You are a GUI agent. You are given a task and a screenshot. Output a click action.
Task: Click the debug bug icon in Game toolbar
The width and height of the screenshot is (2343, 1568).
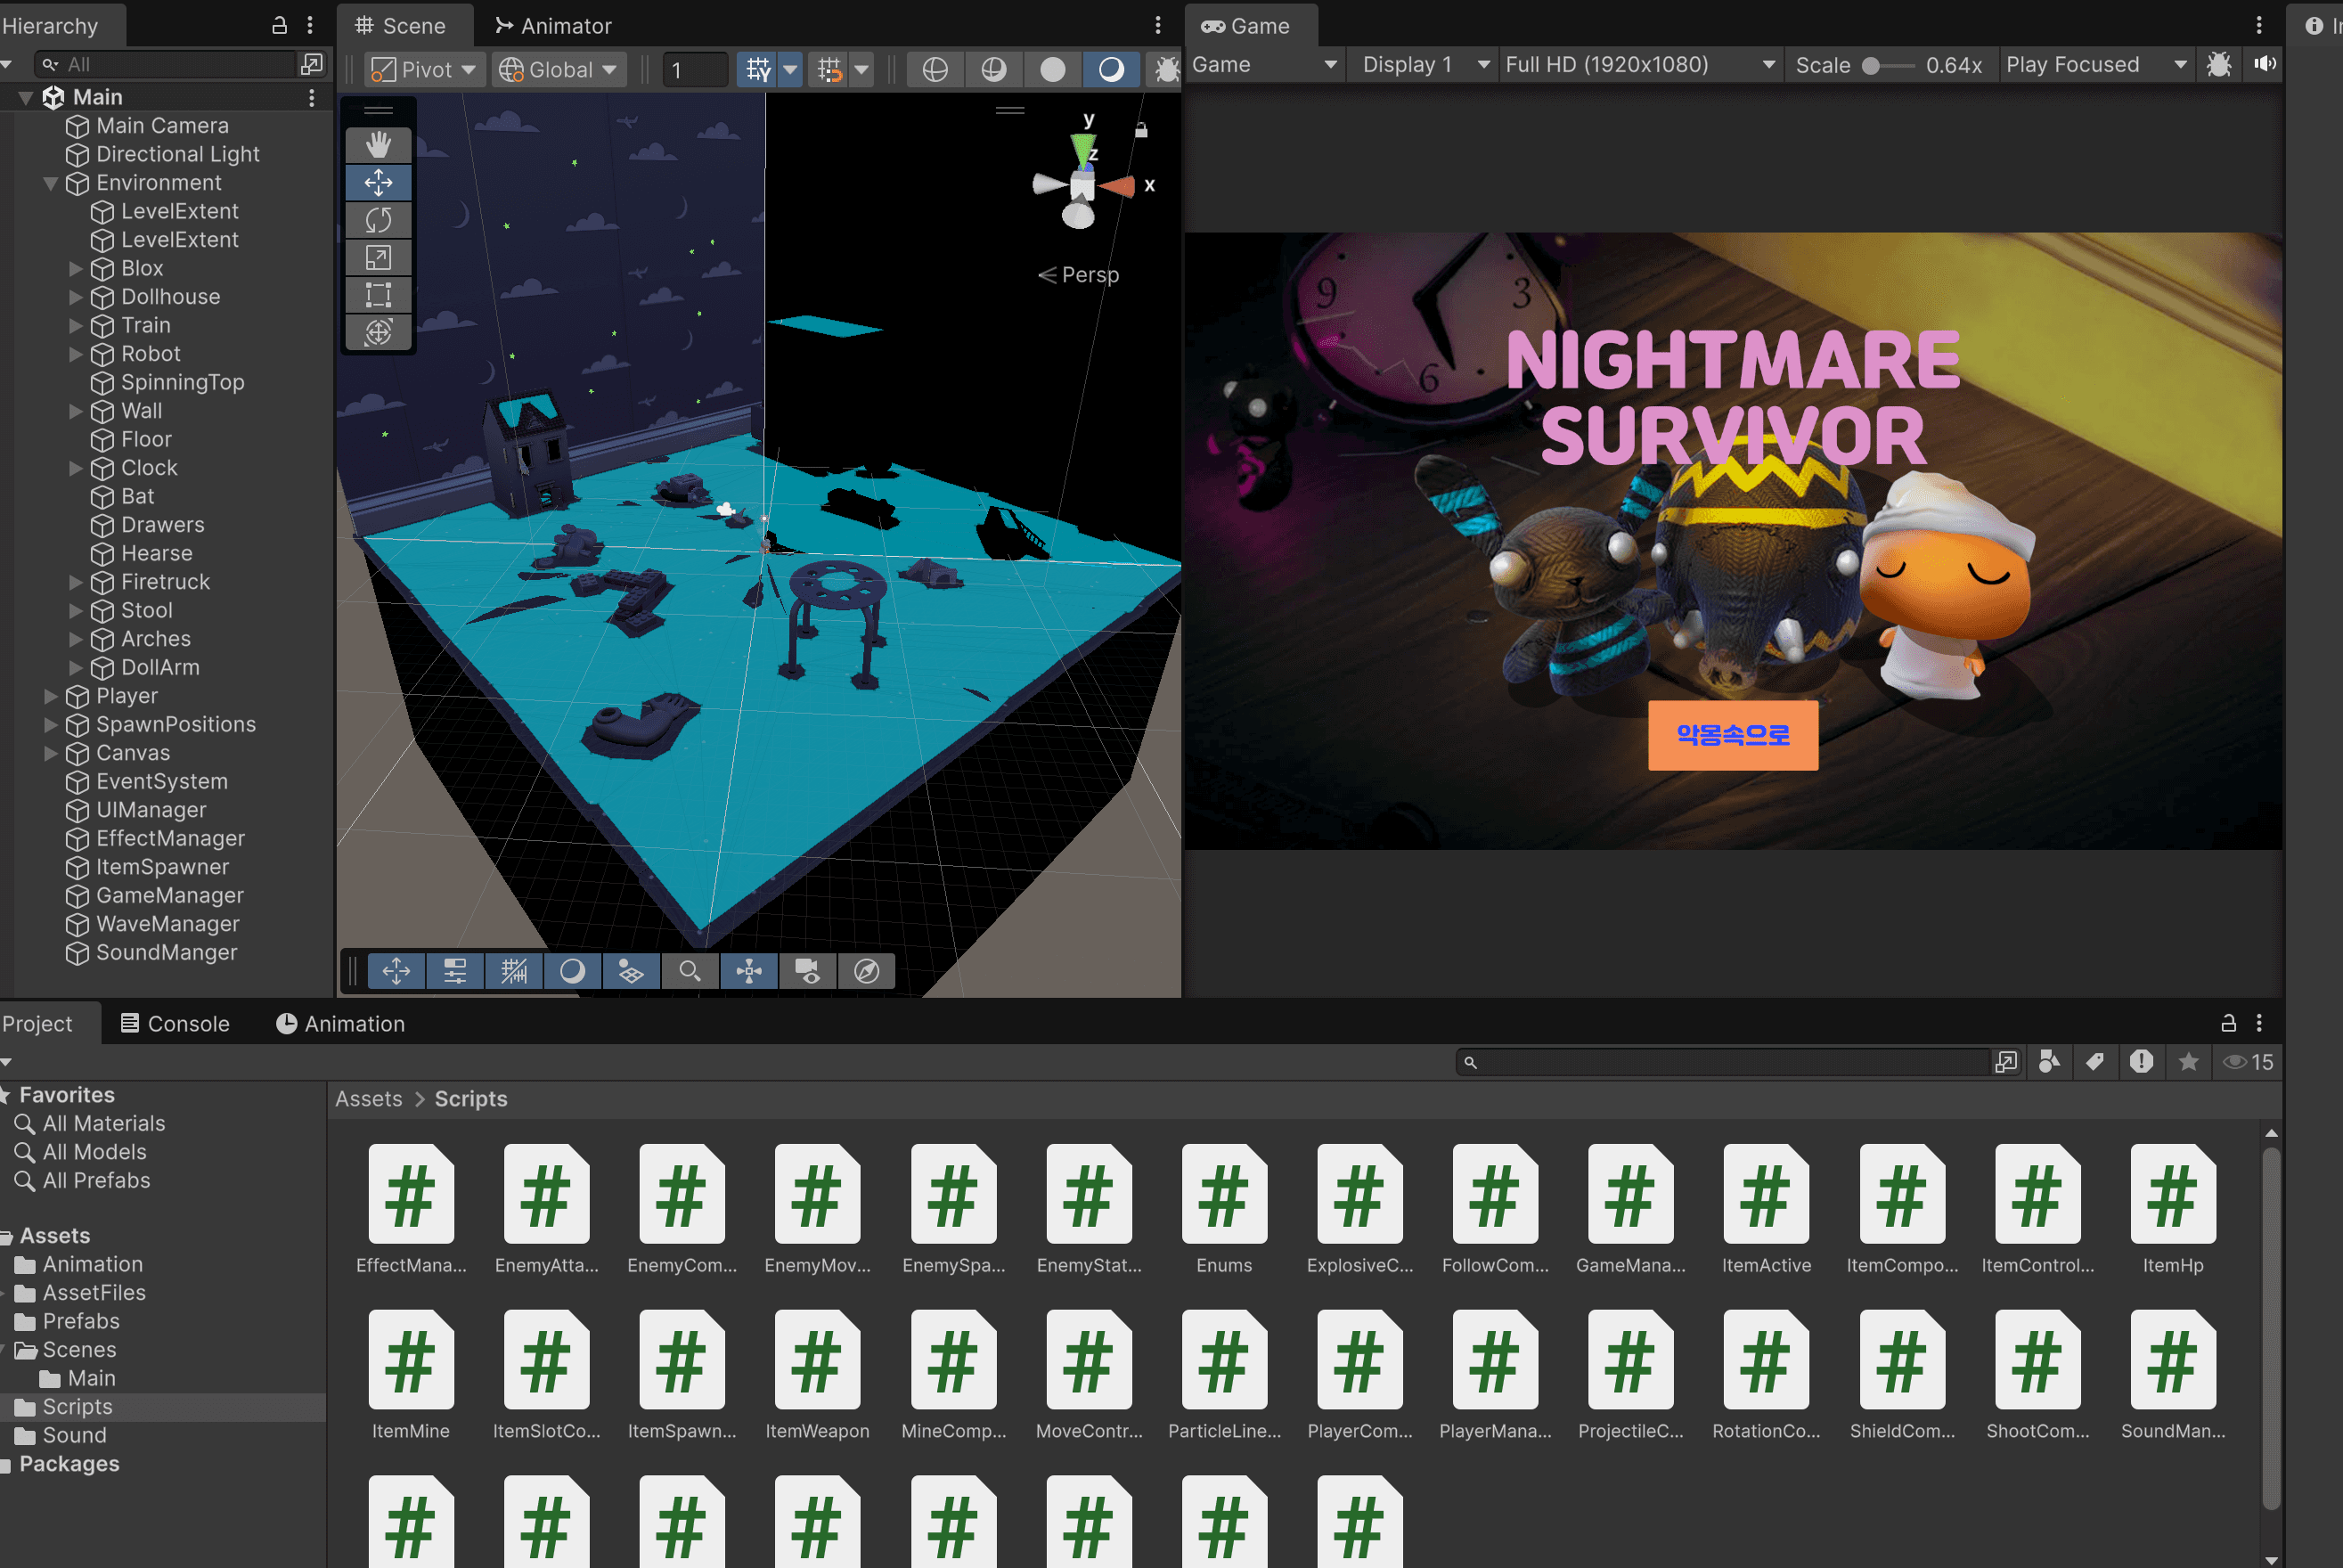pyautogui.click(x=2219, y=64)
